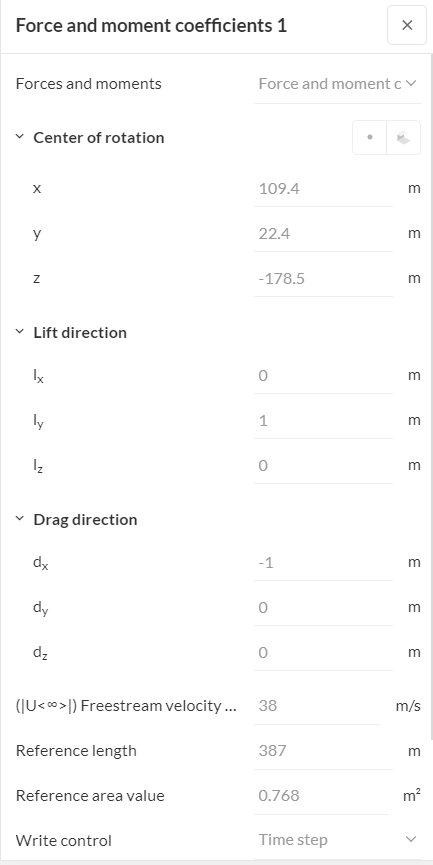Edit the center of rotation x value 109.4
This screenshot has width=433, height=865.
click(323, 189)
